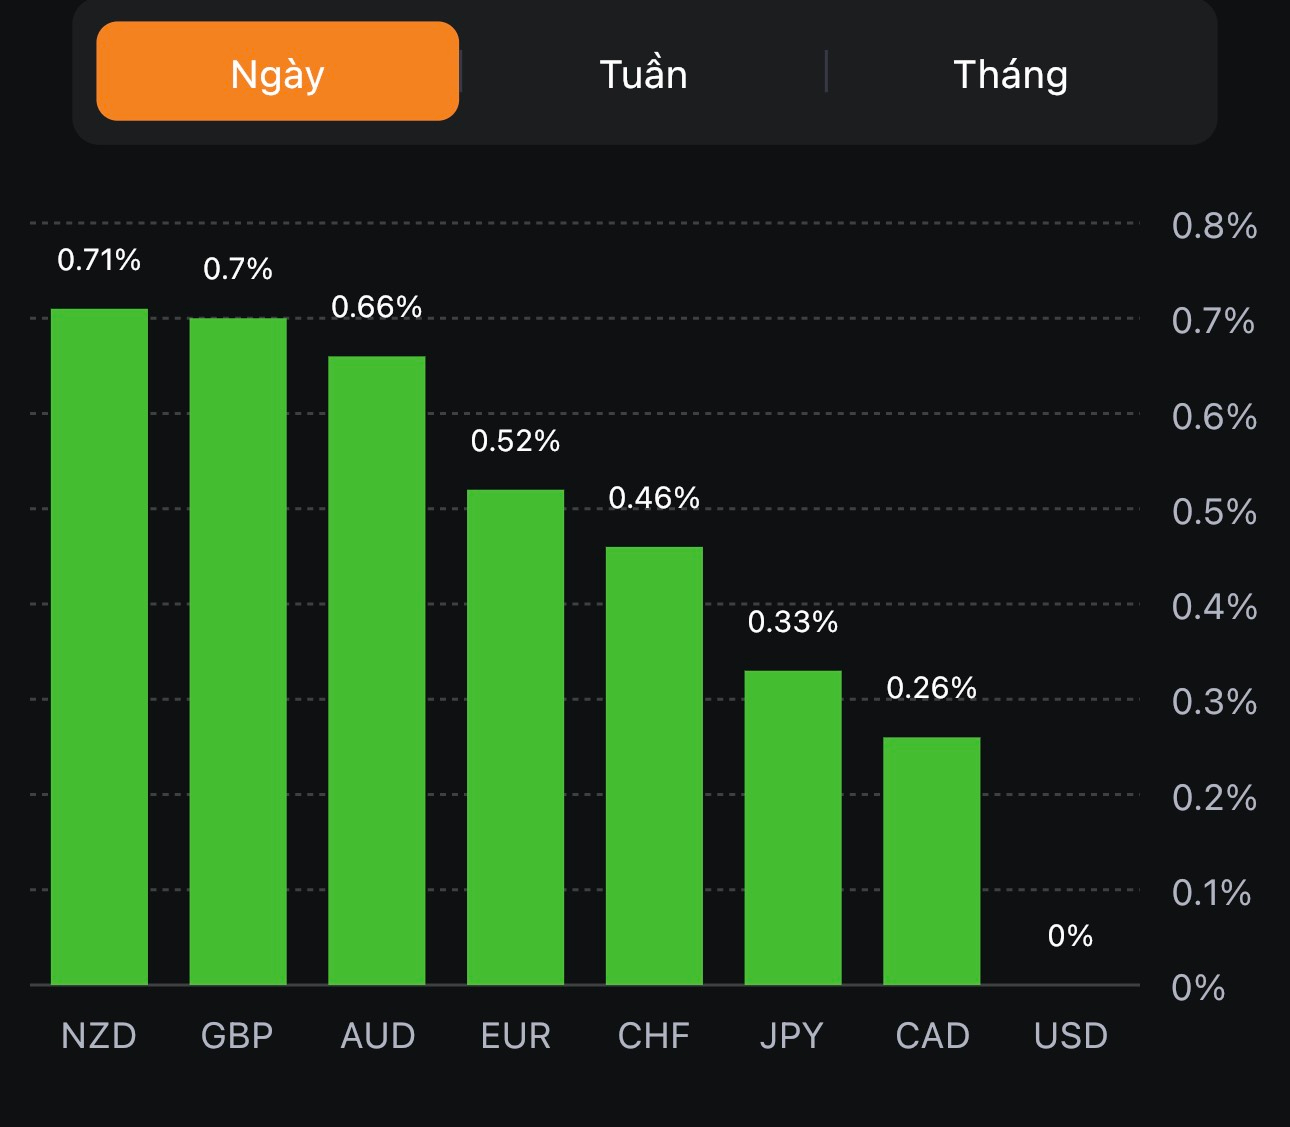Tap the NZD green bar

click(99, 646)
